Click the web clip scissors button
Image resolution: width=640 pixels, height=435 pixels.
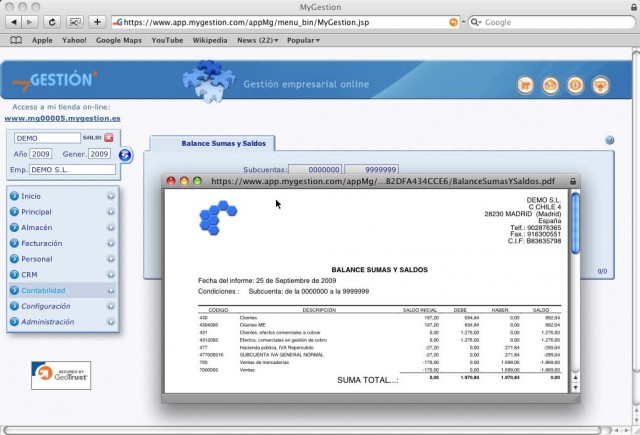click(x=75, y=22)
